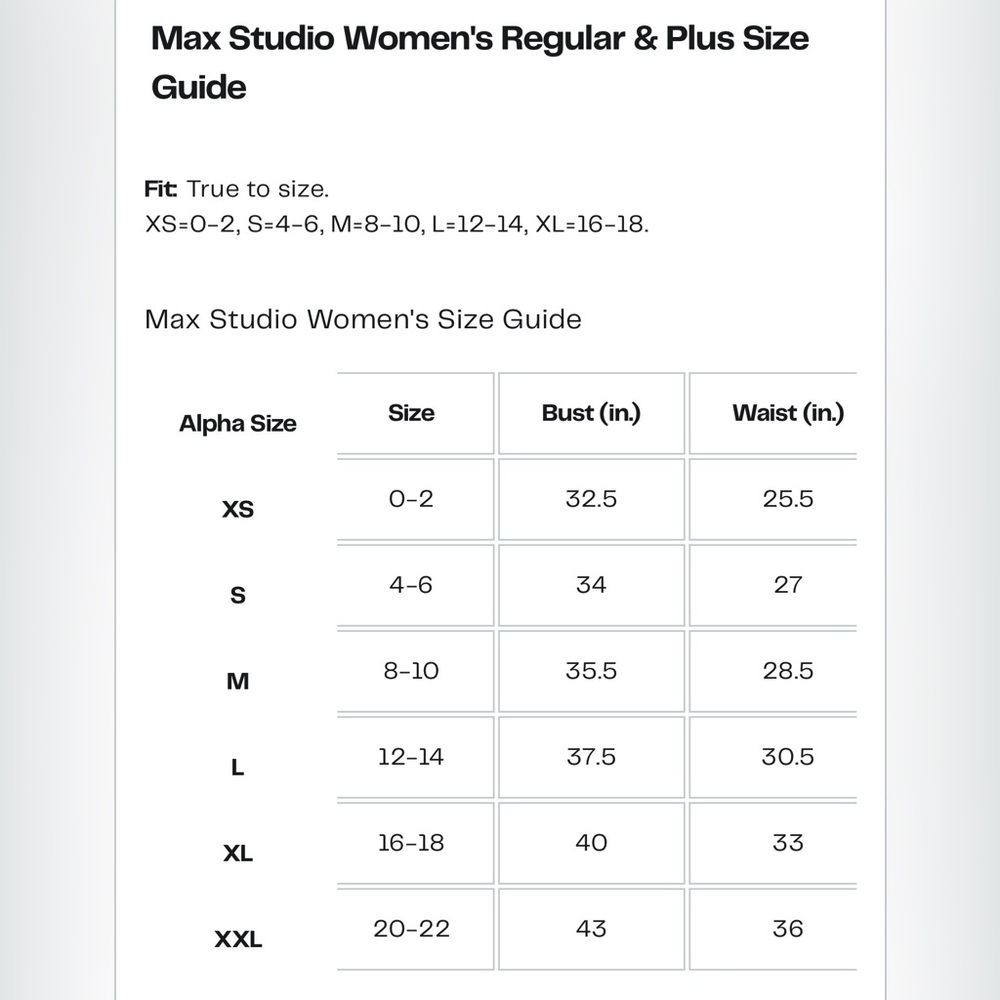Click the Bust (in.) column header
The height and width of the screenshot is (1000, 1000).
pyautogui.click(x=591, y=413)
